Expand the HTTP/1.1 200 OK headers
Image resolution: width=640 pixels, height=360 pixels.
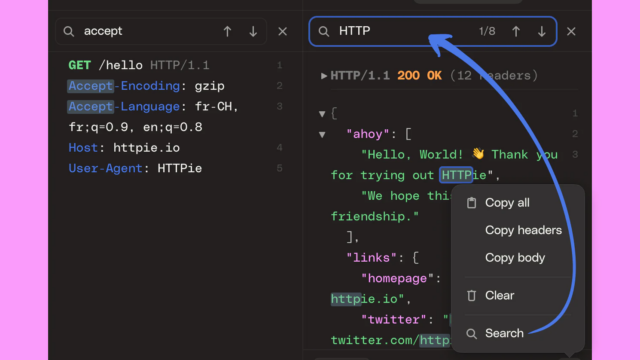click(x=324, y=76)
